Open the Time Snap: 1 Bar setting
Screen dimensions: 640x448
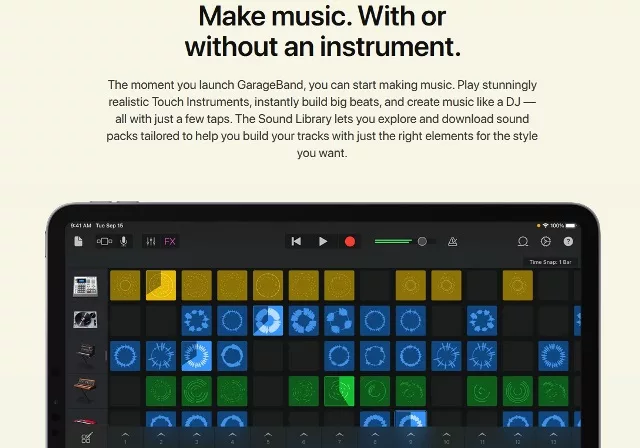(x=550, y=262)
